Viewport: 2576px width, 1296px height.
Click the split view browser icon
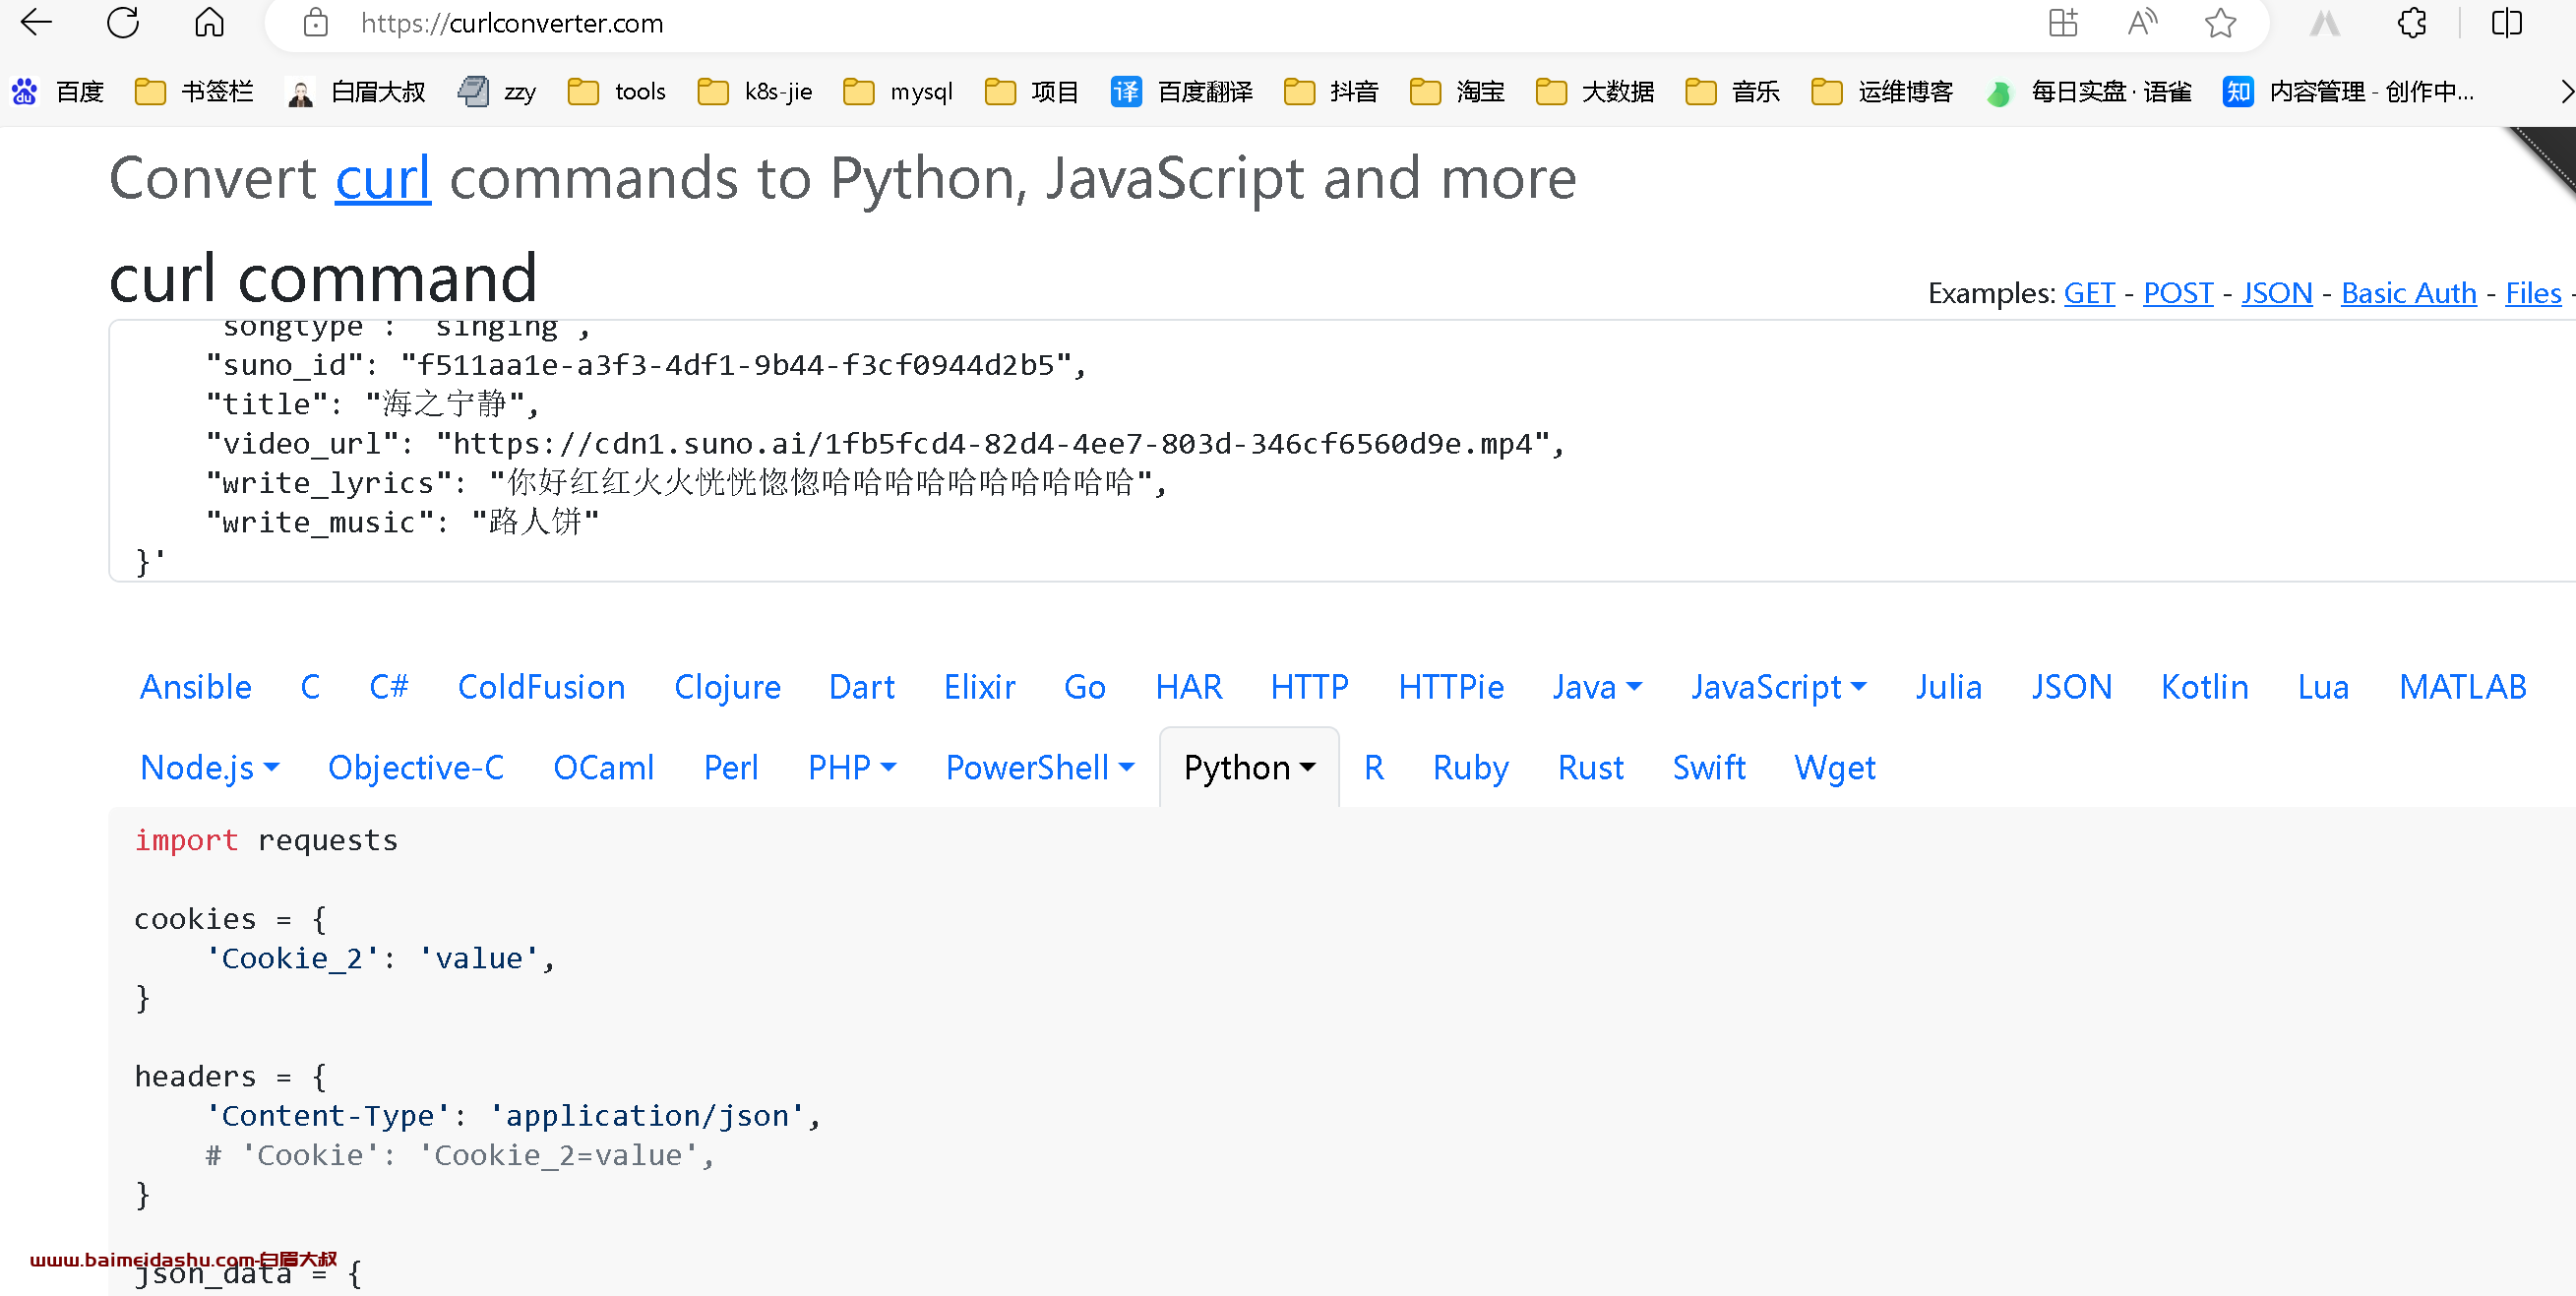(x=2506, y=24)
